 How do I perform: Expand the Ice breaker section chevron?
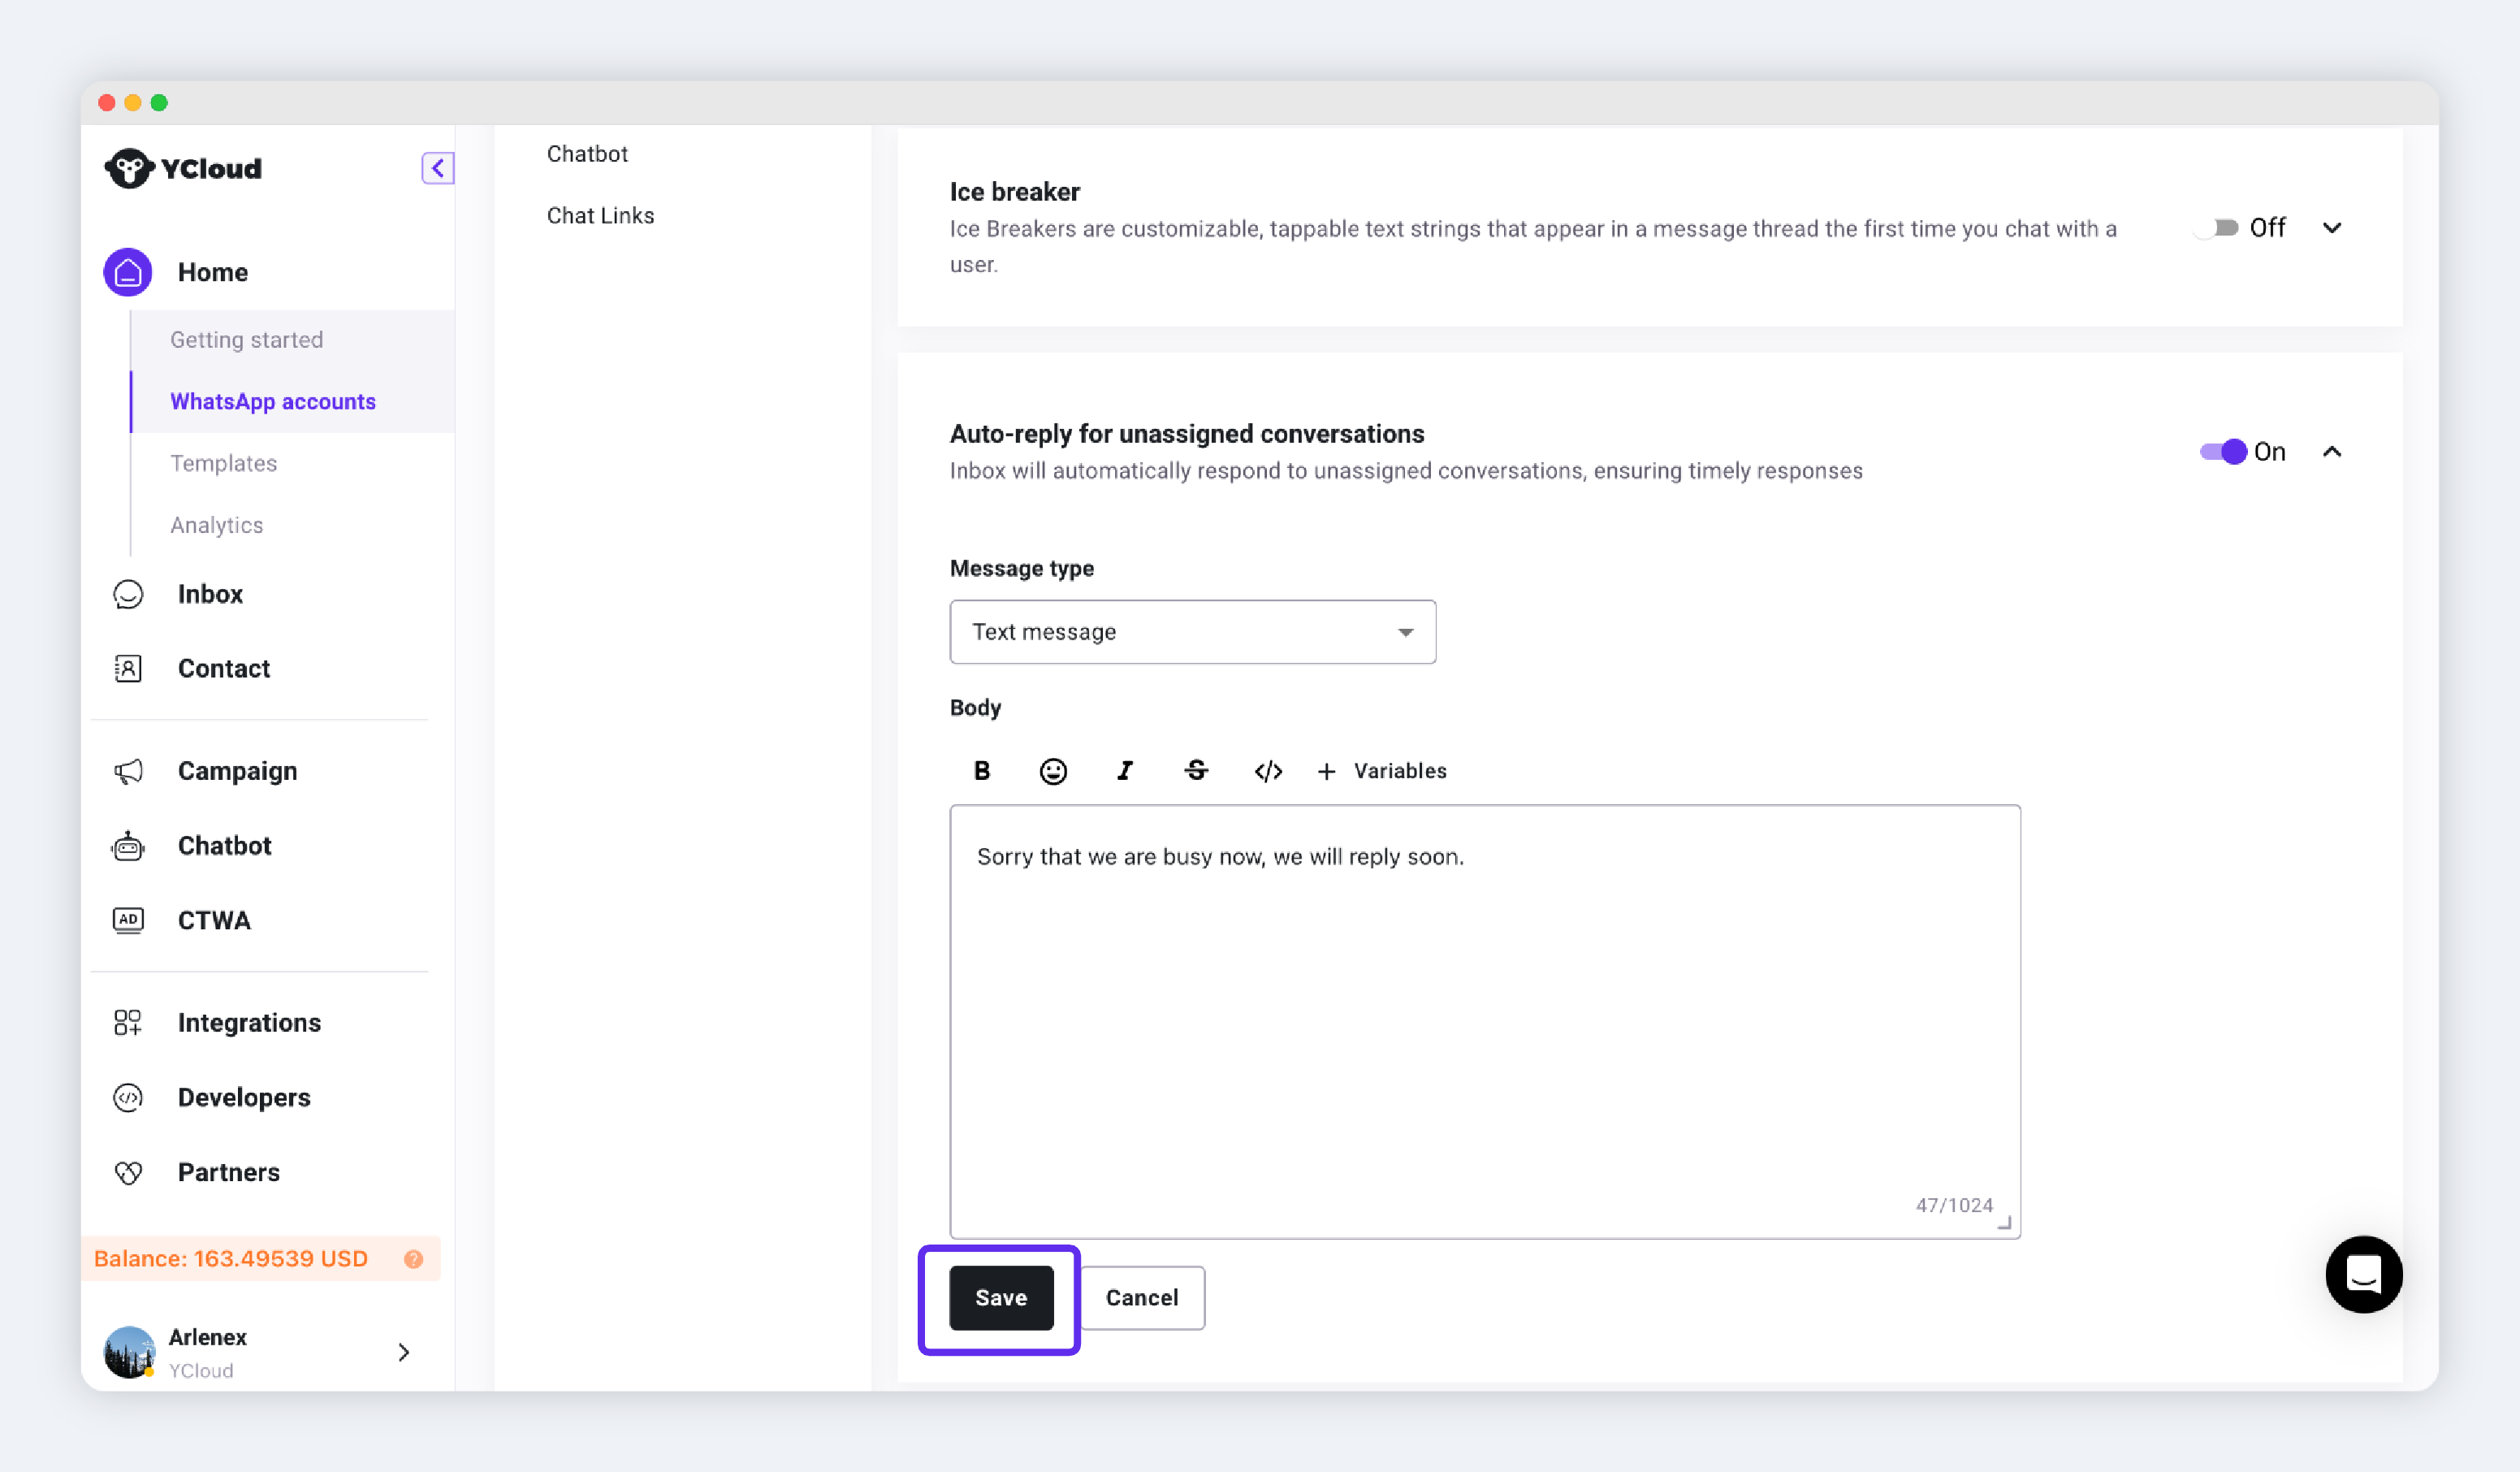click(2331, 228)
